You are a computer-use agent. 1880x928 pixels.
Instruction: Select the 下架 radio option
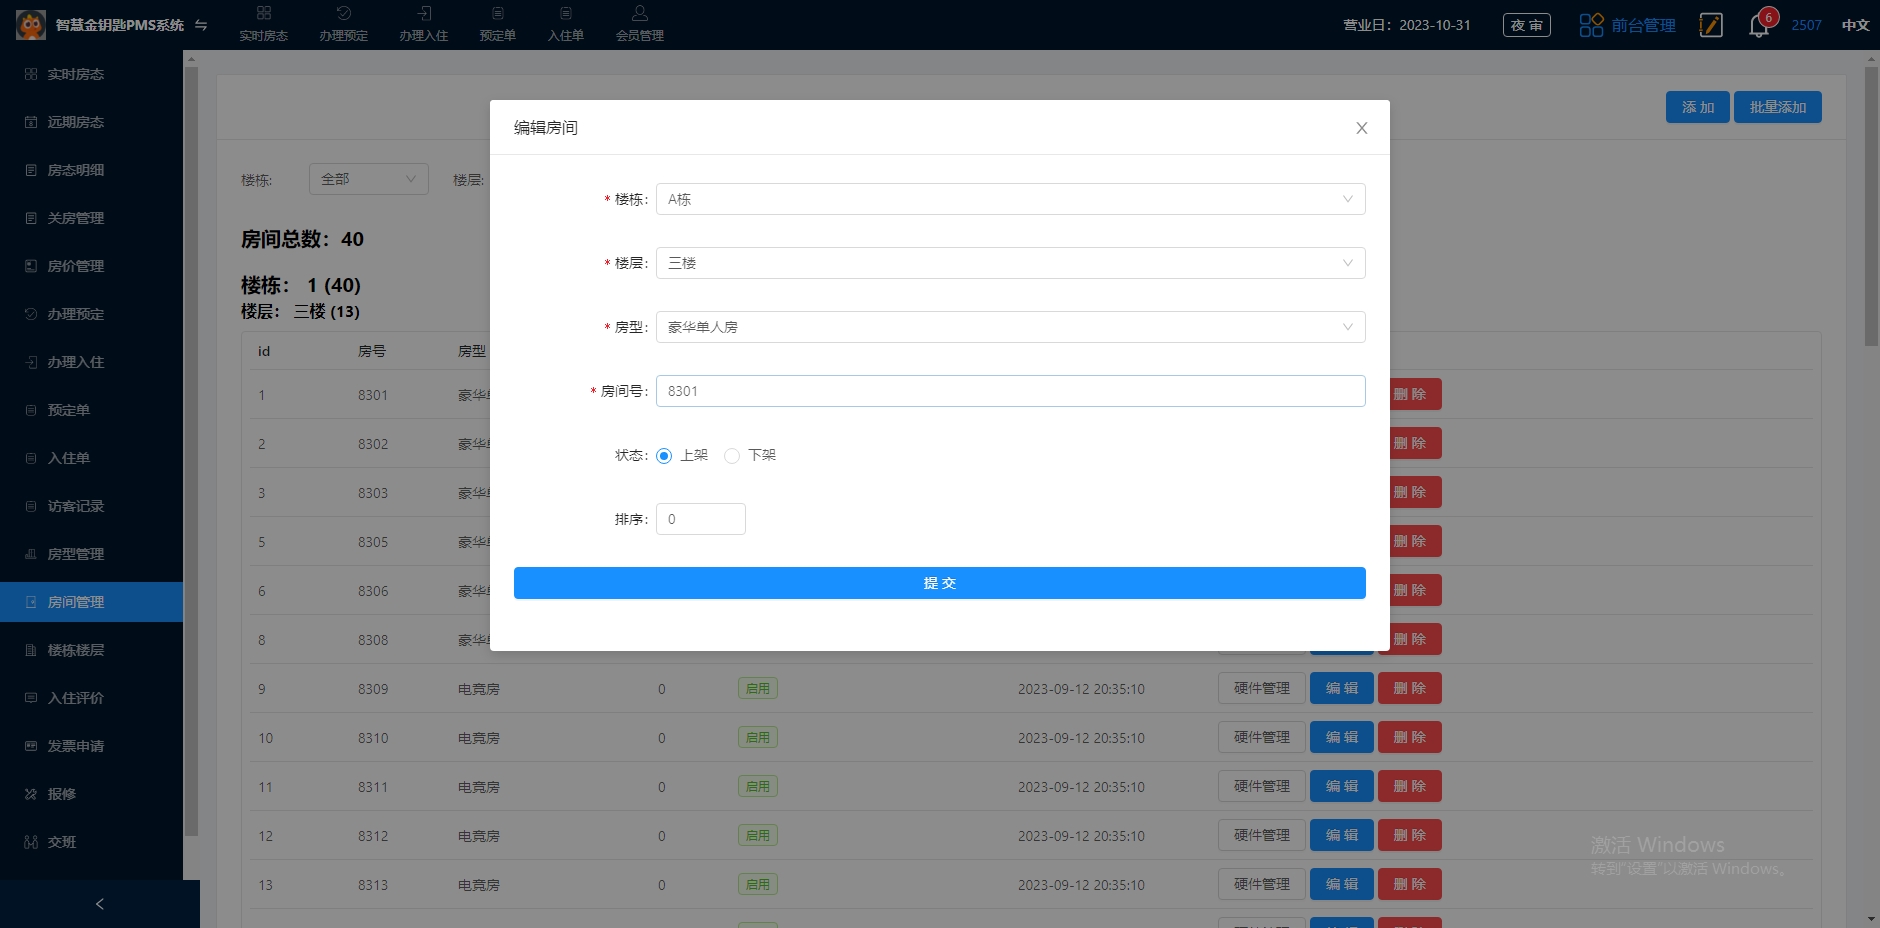click(732, 456)
